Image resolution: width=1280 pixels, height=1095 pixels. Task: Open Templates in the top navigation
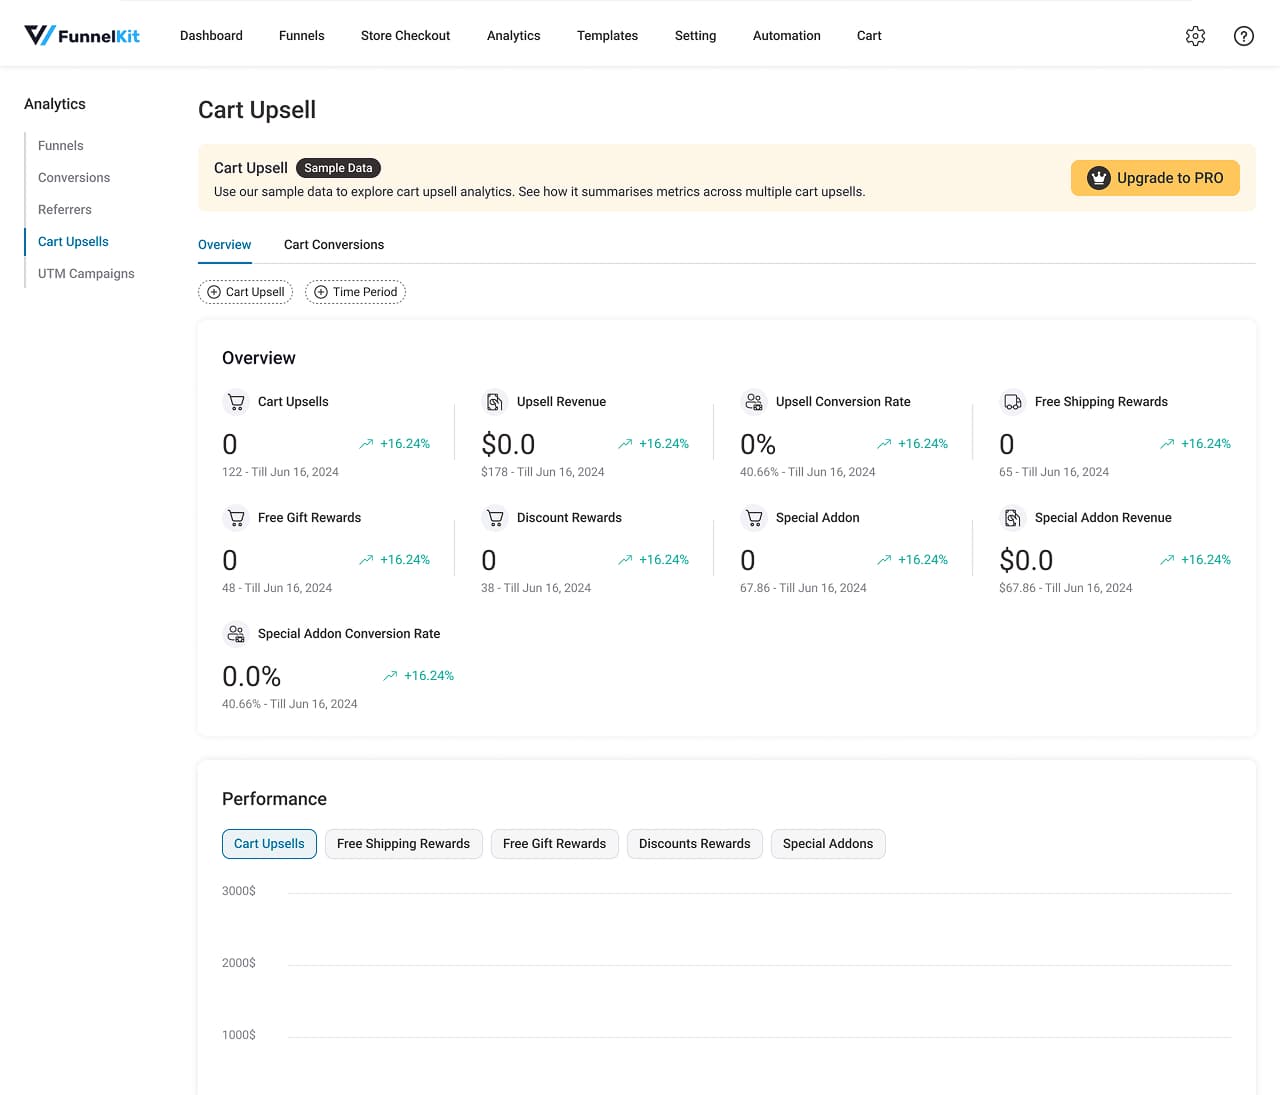[607, 36]
